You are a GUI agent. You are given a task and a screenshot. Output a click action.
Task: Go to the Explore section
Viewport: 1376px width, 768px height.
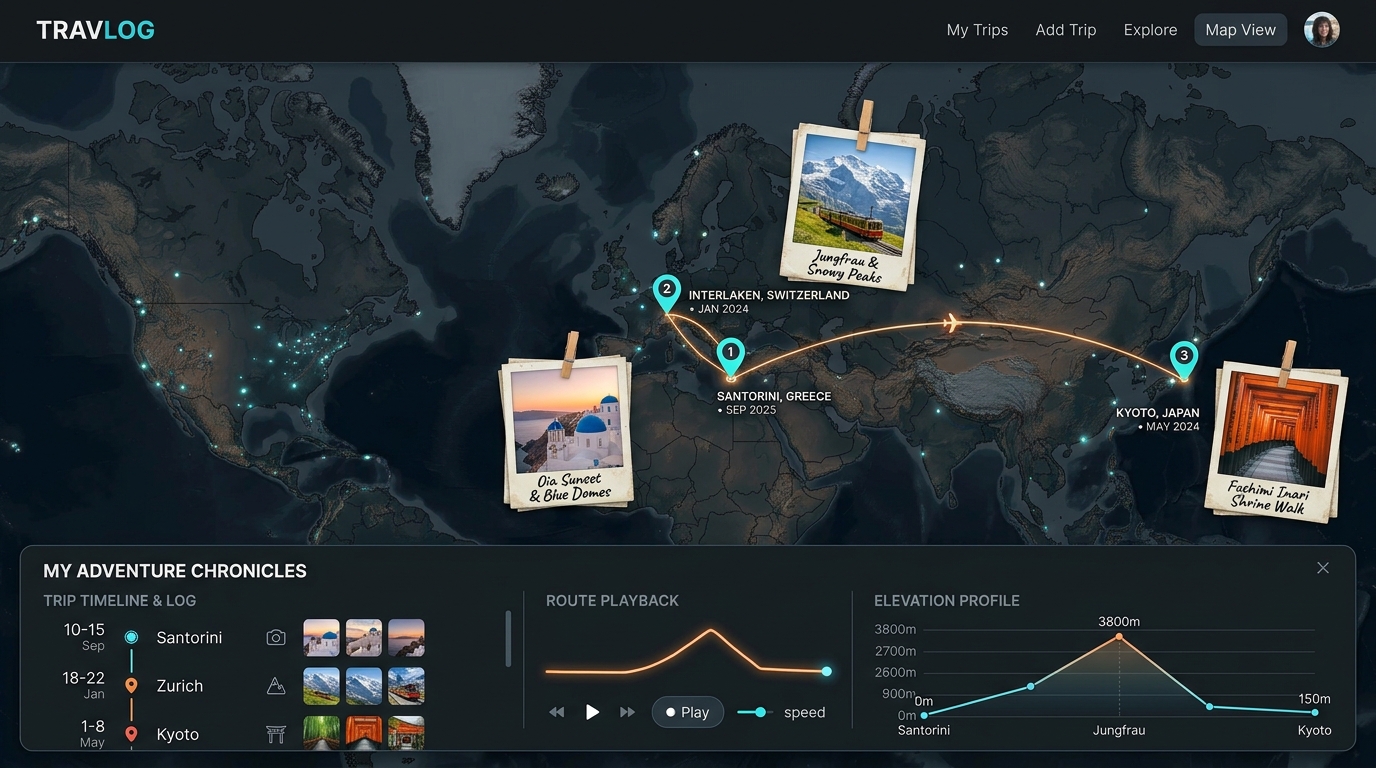pyautogui.click(x=1150, y=30)
